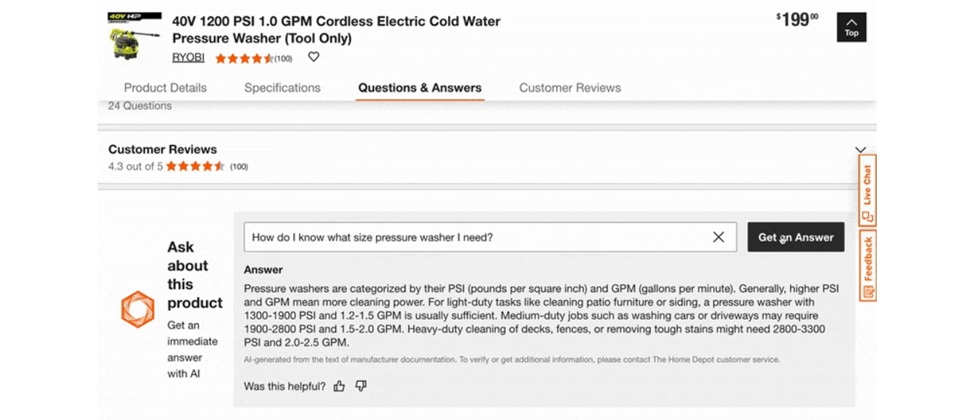Open the Feedback side tab
The image size is (960, 420).
click(867, 266)
